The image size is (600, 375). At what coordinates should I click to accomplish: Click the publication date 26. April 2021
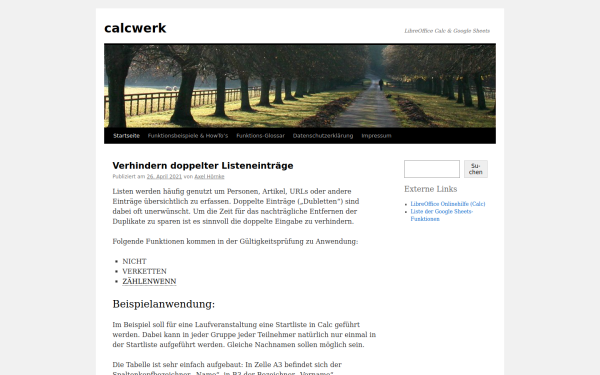pyautogui.click(x=164, y=177)
